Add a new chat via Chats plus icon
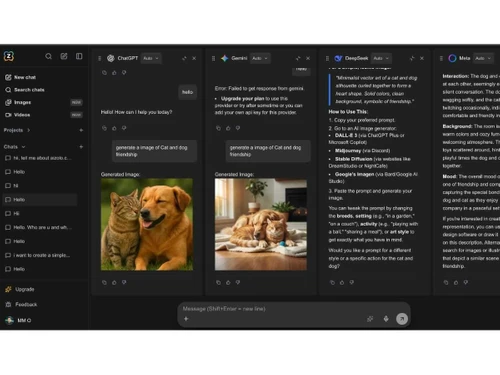This screenshot has height=375, width=500. click(x=81, y=147)
